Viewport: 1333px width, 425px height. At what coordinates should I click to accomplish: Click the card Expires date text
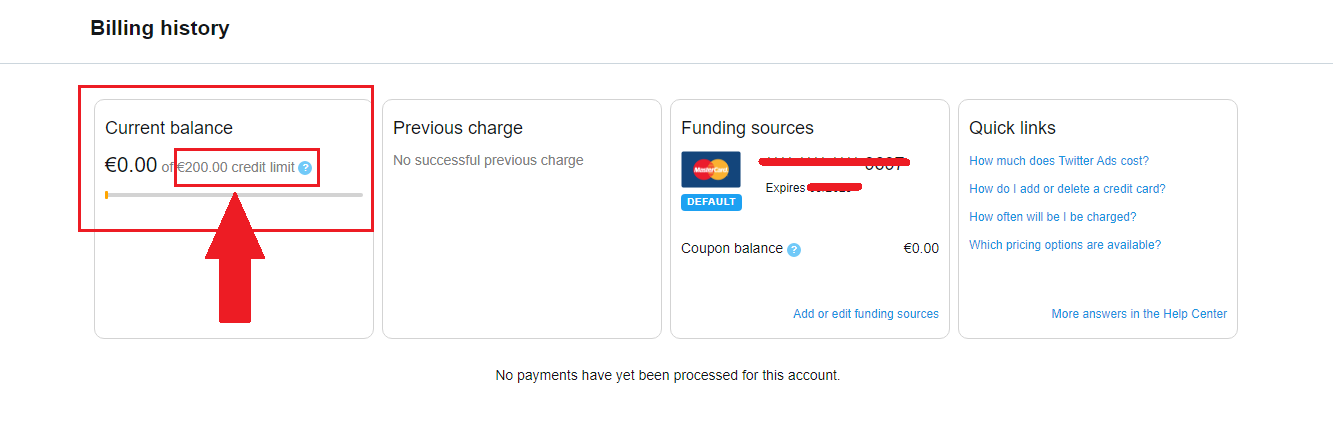tap(813, 188)
